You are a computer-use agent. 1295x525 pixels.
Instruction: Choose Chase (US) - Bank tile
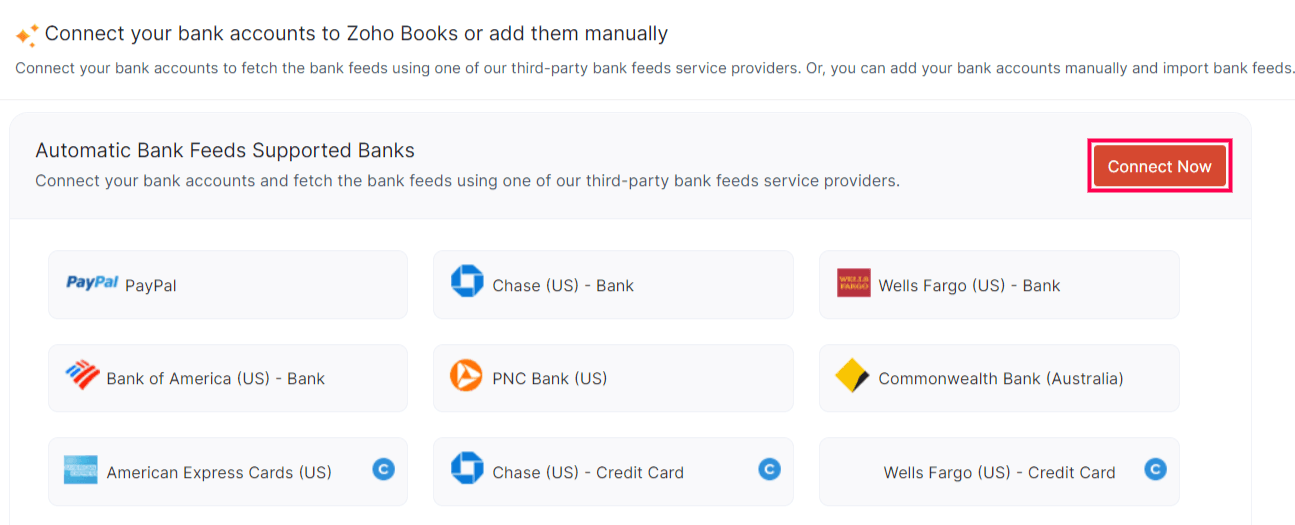click(x=613, y=285)
